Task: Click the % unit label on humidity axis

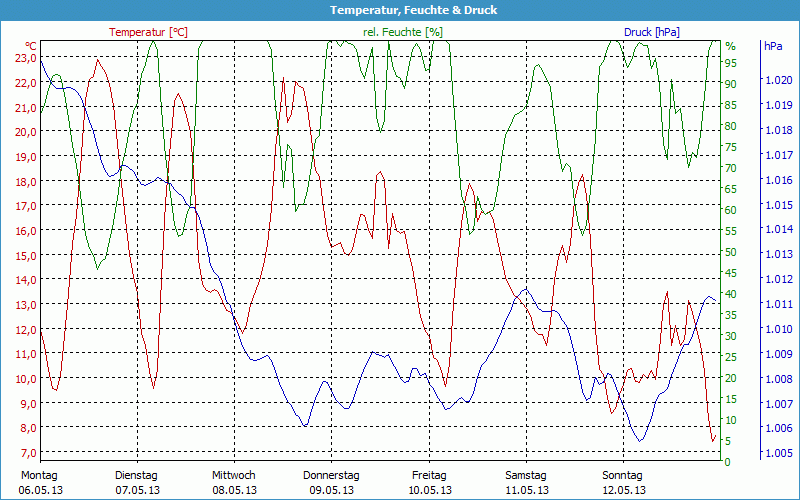Action: (731, 46)
